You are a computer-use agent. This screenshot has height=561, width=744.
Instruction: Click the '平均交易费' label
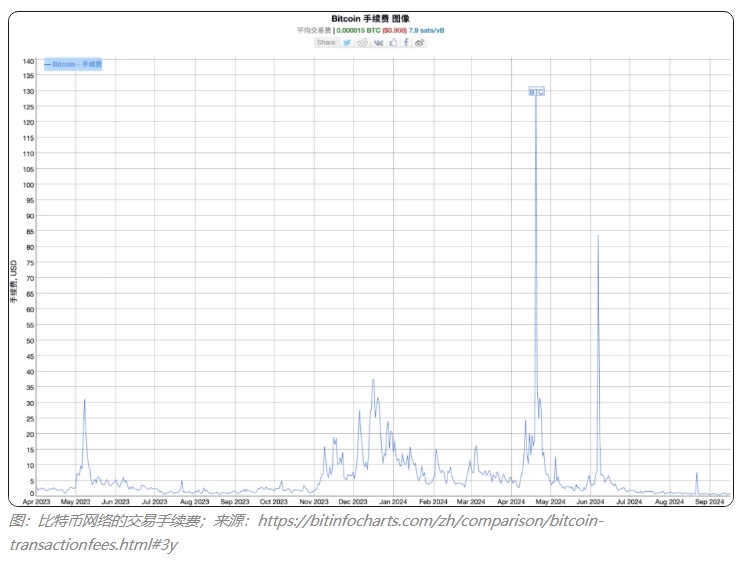click(314, 30)
